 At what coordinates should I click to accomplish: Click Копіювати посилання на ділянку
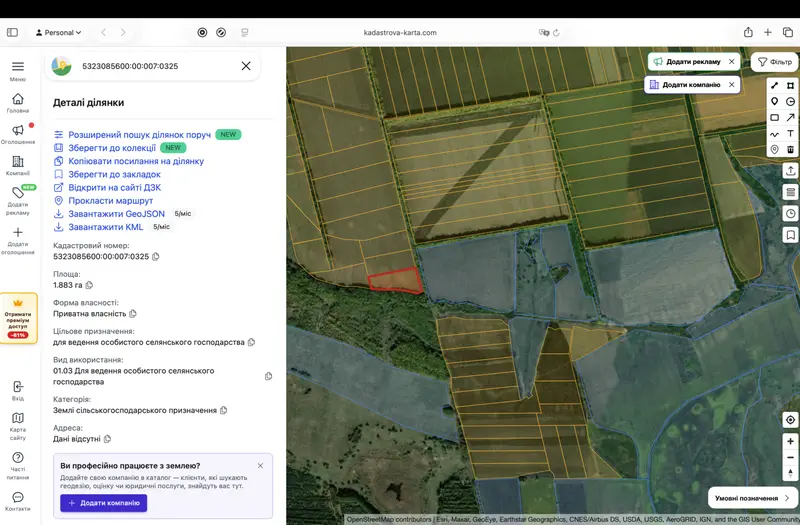pyautogui.click(x=136, y=161)
